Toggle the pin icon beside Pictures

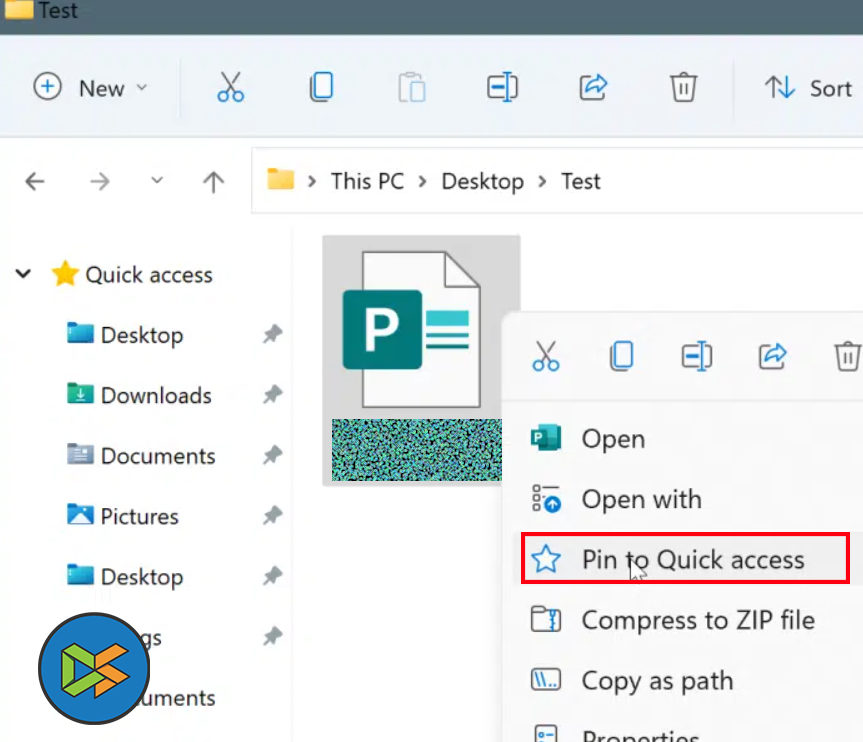[272, 516]
